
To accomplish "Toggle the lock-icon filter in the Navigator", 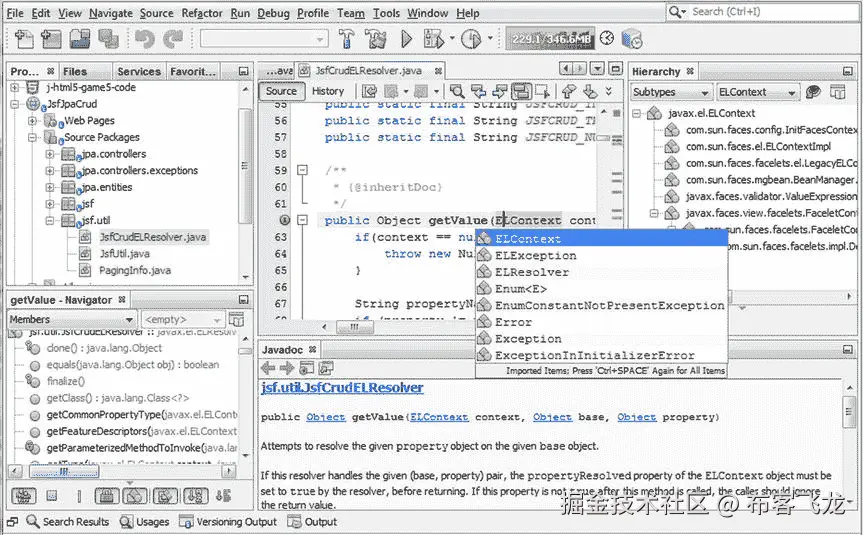I will (107, 496).
